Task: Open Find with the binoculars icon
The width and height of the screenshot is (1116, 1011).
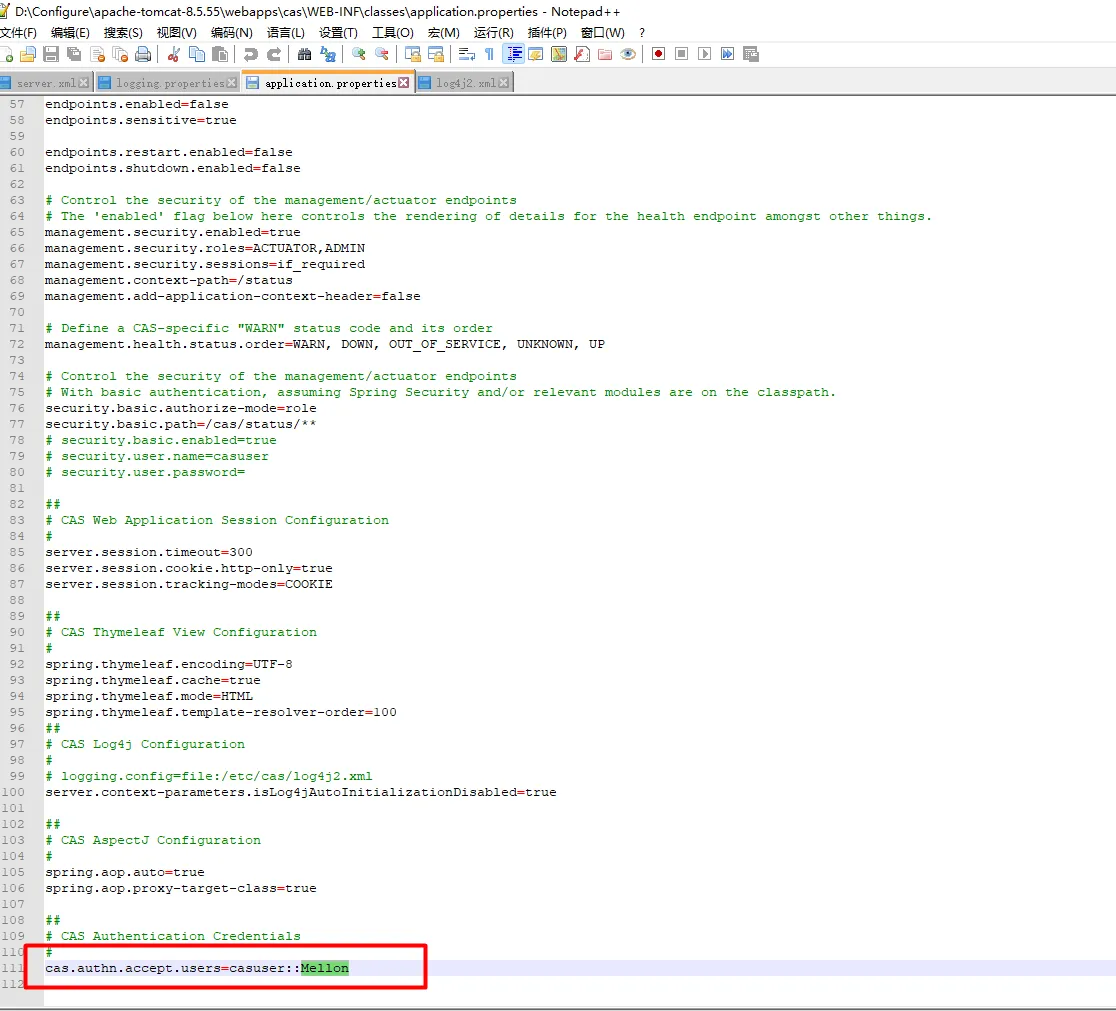Action: point(305,54)
